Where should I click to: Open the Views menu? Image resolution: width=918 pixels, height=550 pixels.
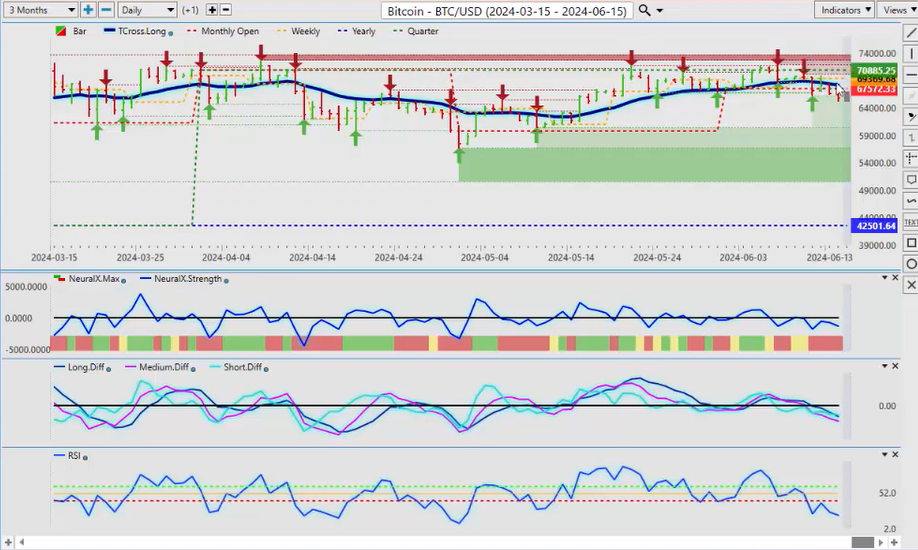pos(898,10)
